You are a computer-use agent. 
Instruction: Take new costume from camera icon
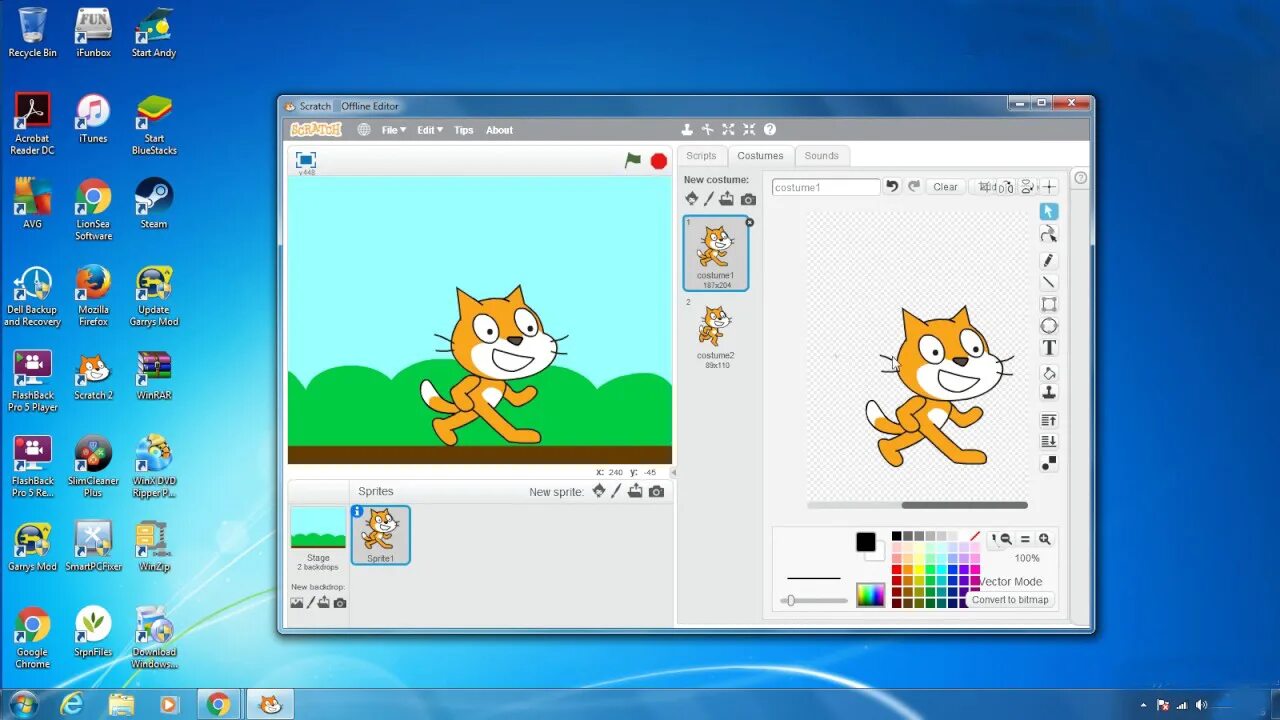pyautogui.click(x=748, y=199)
